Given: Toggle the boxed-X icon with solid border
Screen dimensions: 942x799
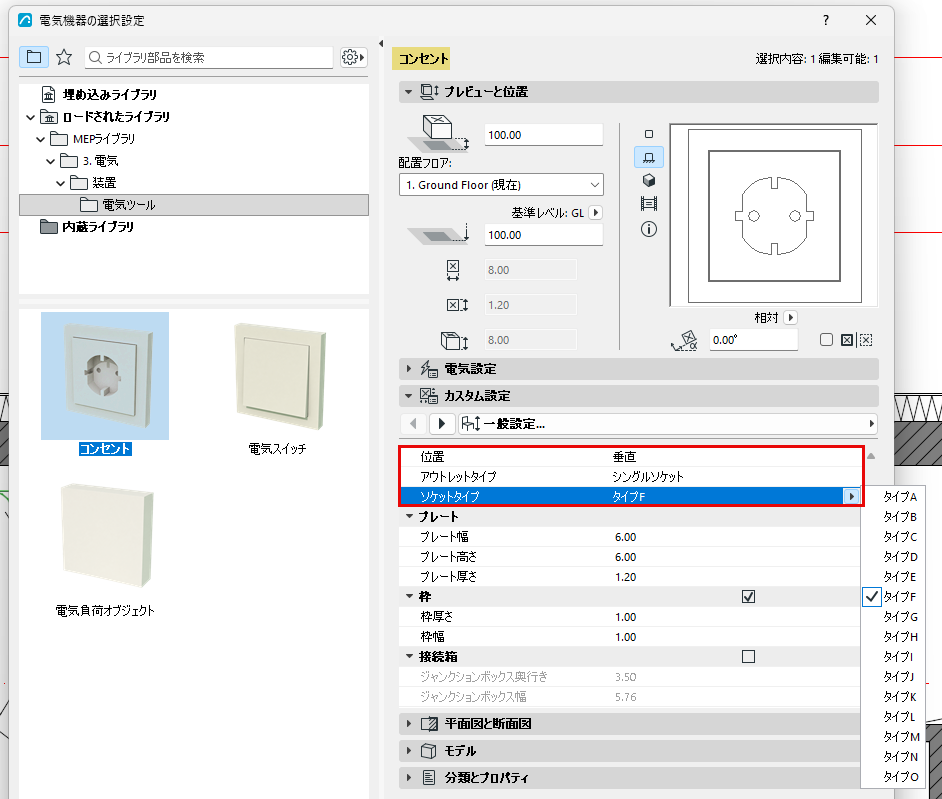Looking at the screenshot, I should (847, 340).
